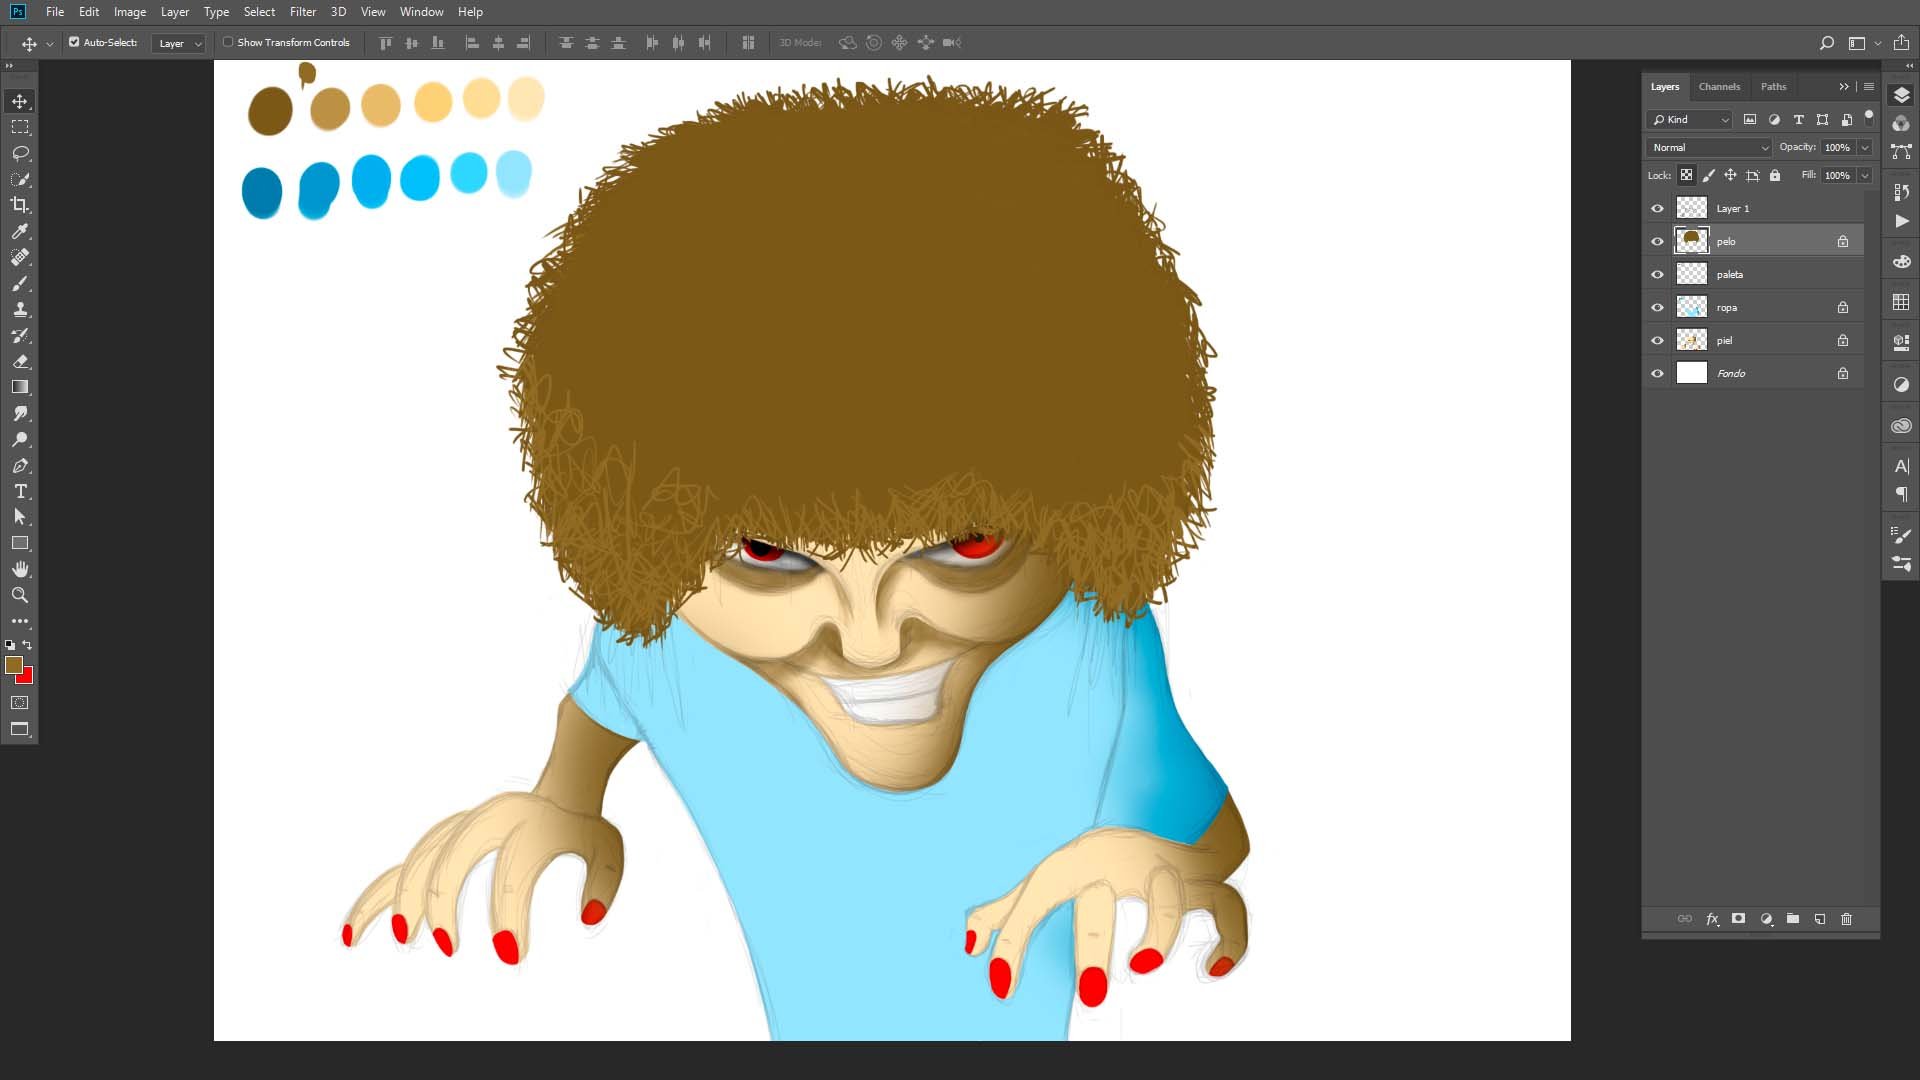The height and width of the screenshot is (1080, 1920).
Task: Select the Eraser tool
Action: coord(20,361)
